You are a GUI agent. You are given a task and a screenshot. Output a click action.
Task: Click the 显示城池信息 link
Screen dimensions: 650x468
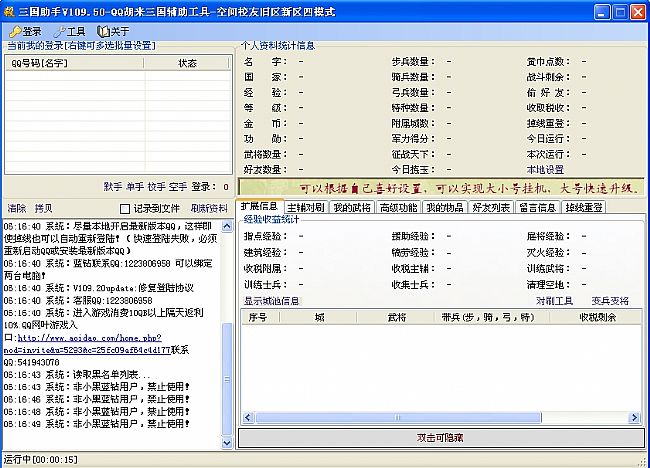point(272,301)
